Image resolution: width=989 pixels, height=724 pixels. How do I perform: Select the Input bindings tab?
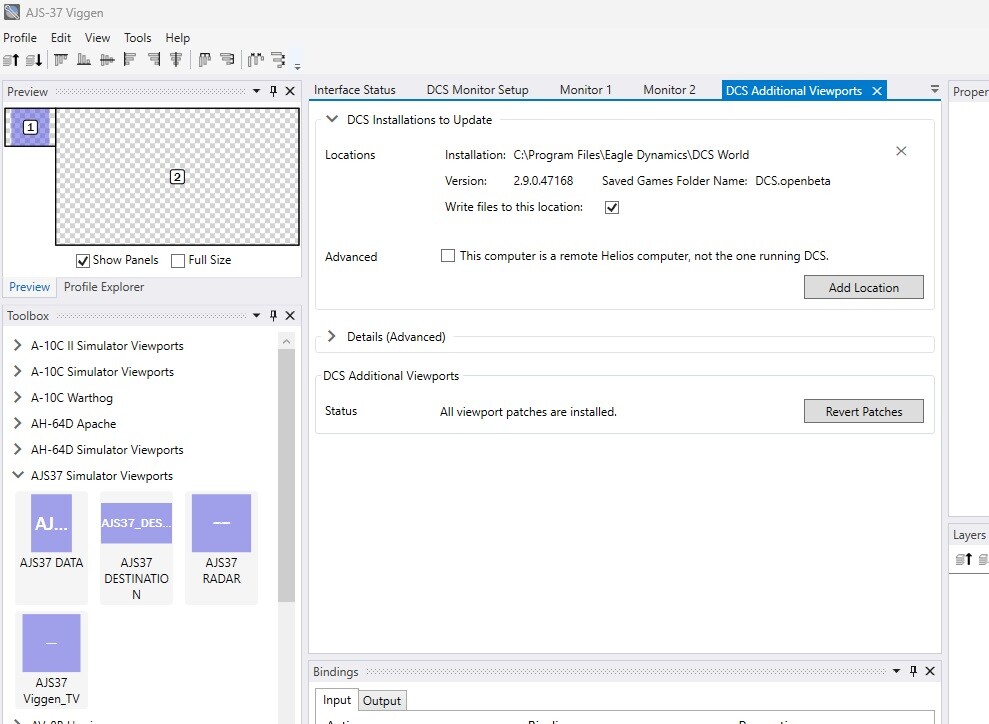337,700
